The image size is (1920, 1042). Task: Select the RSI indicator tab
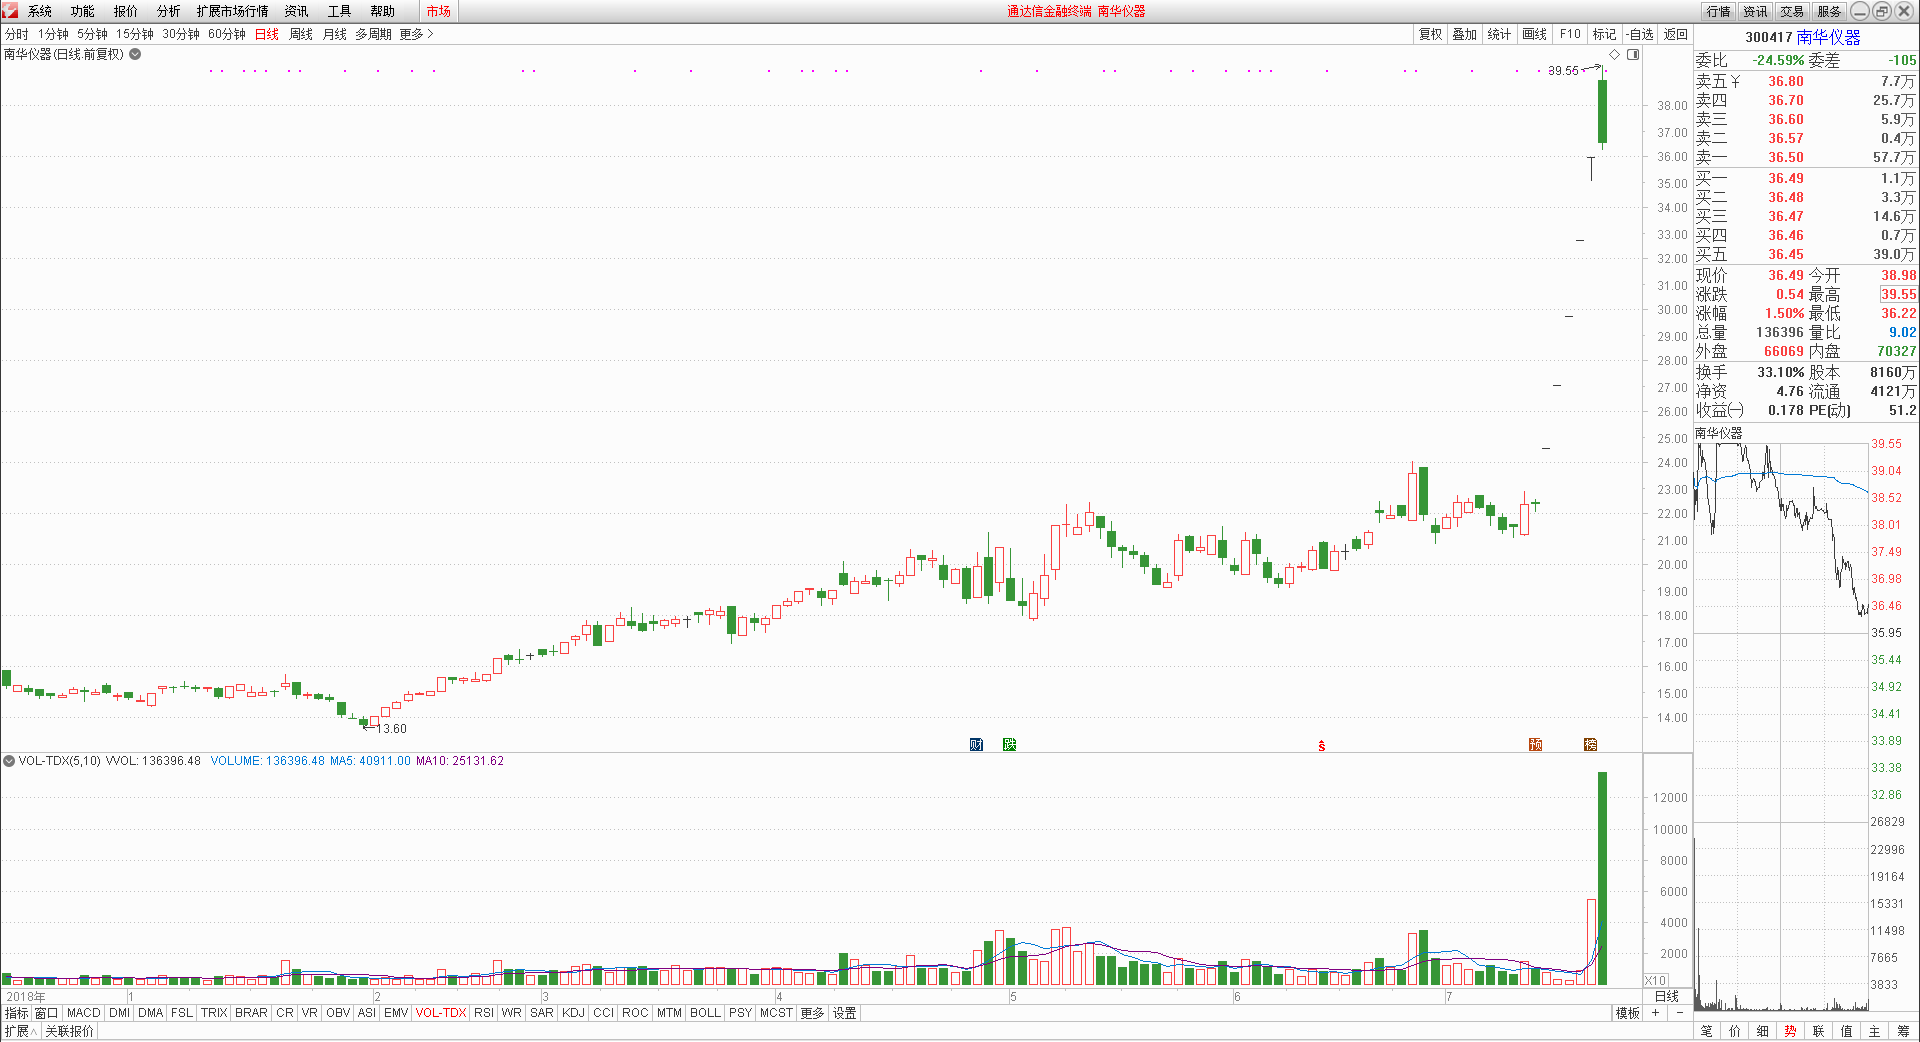point(484,1013)
